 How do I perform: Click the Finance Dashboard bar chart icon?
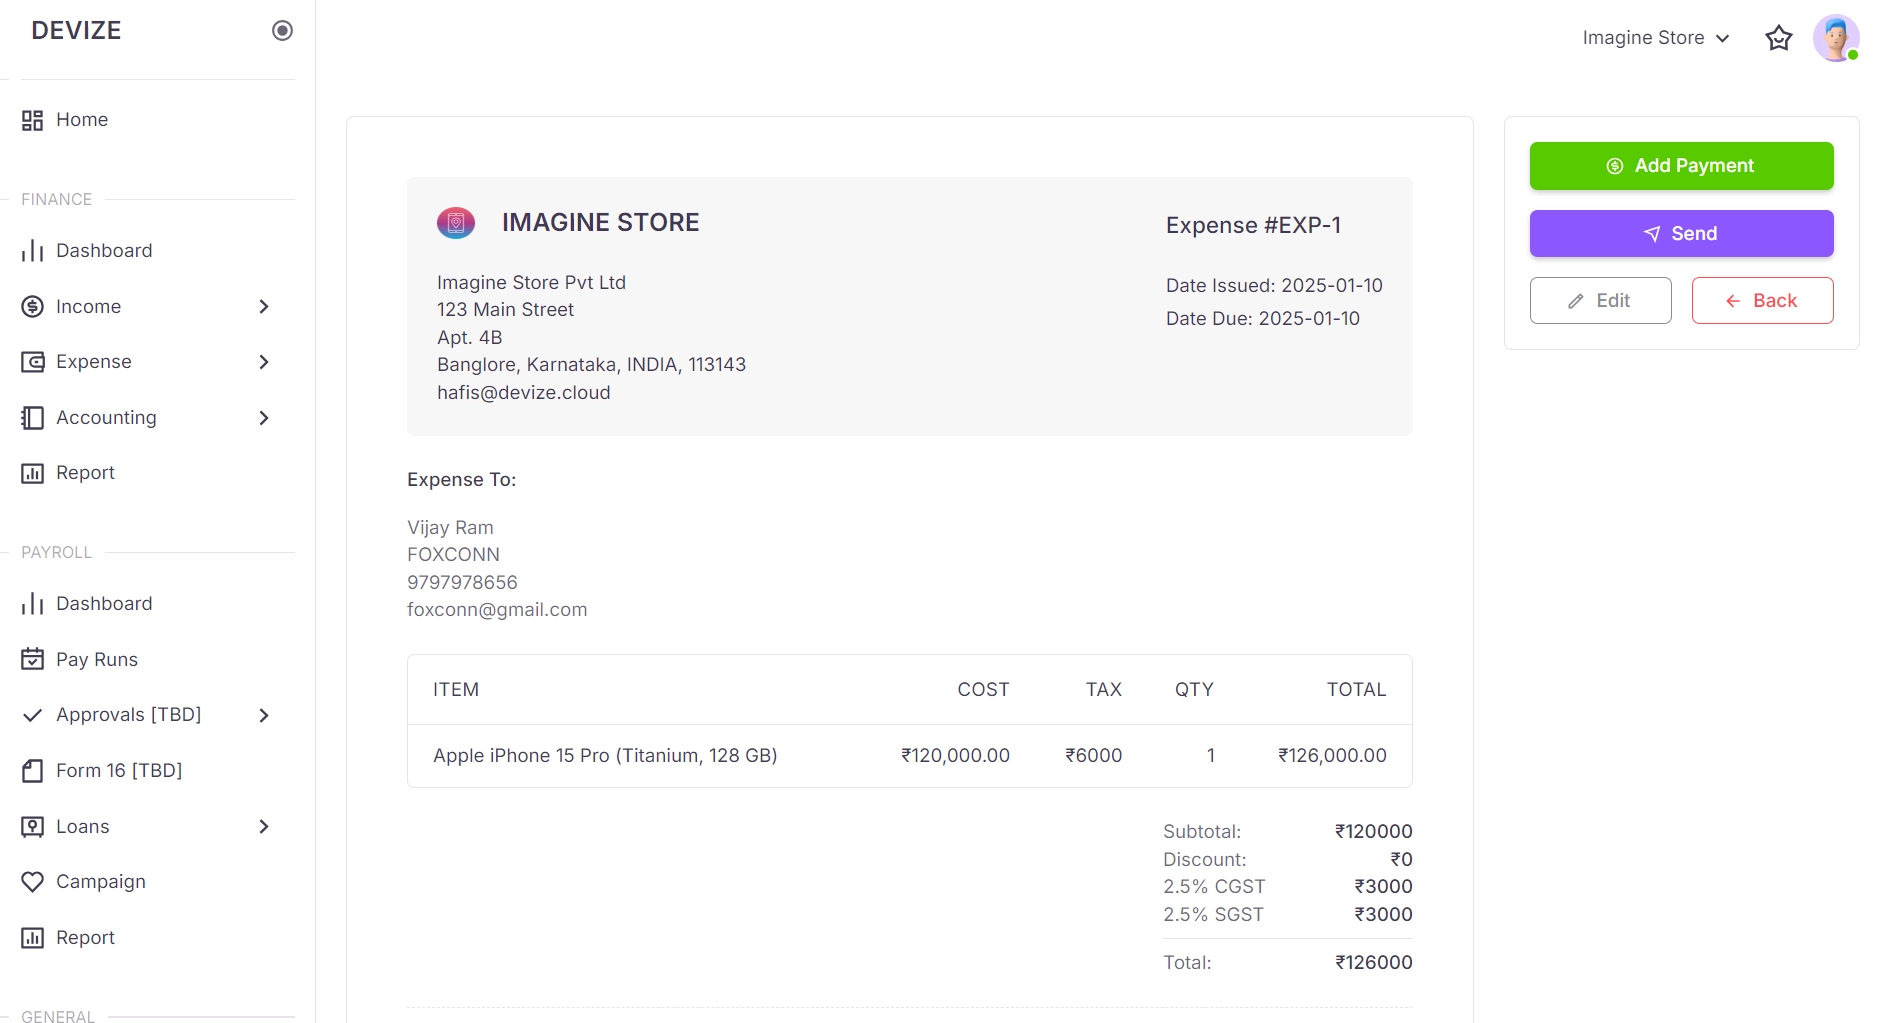(x=33, y=251)
